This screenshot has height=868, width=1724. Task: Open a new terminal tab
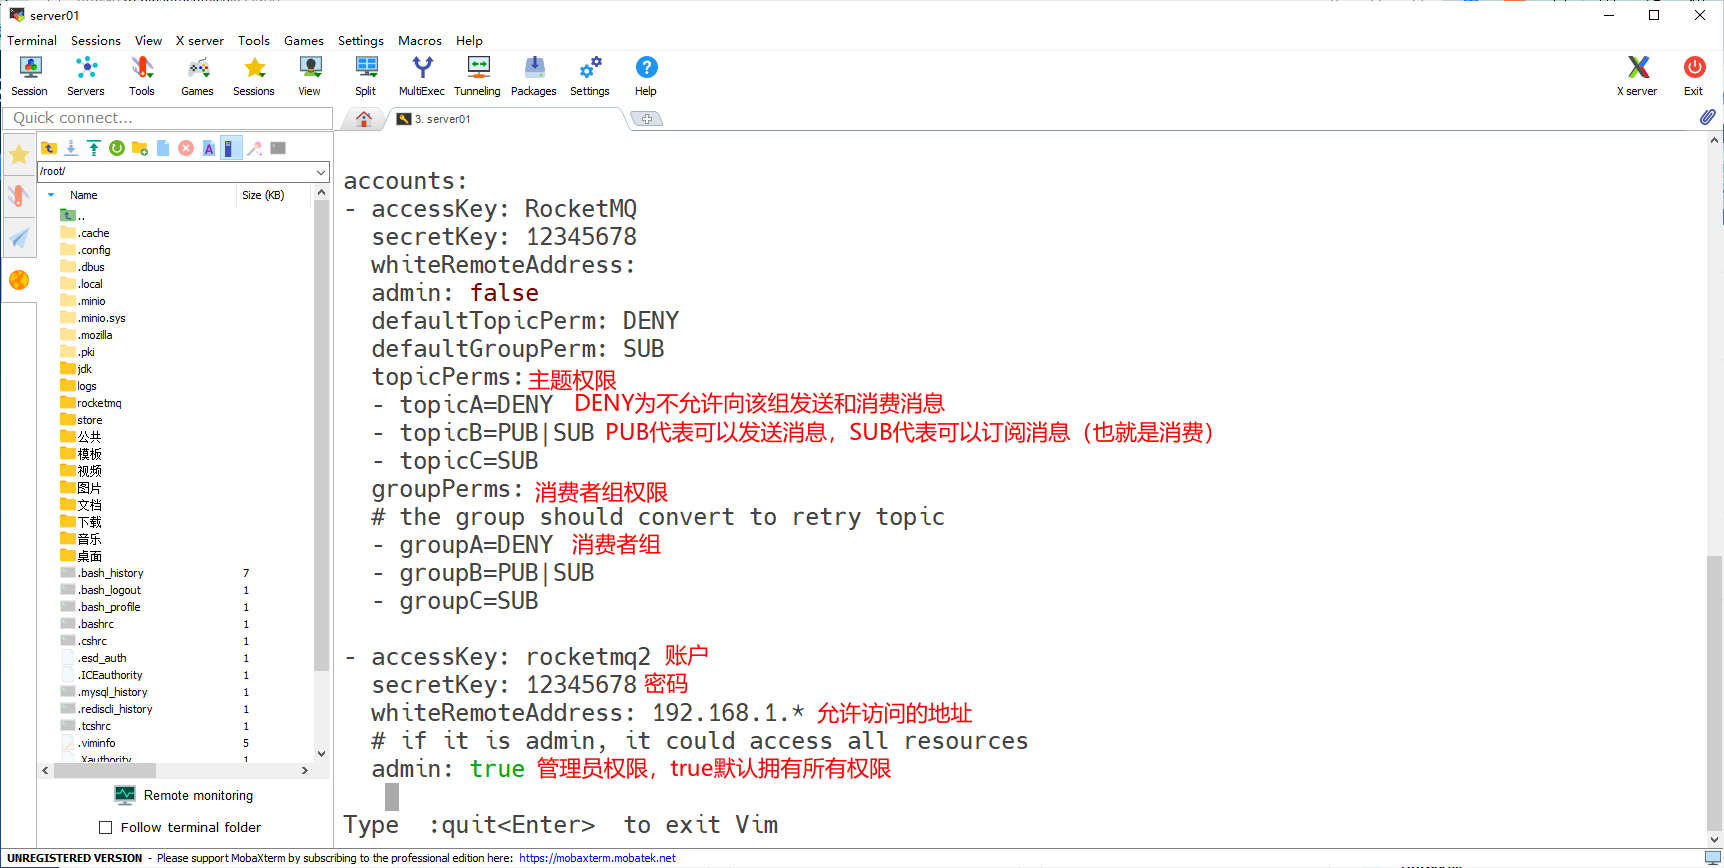647,119
